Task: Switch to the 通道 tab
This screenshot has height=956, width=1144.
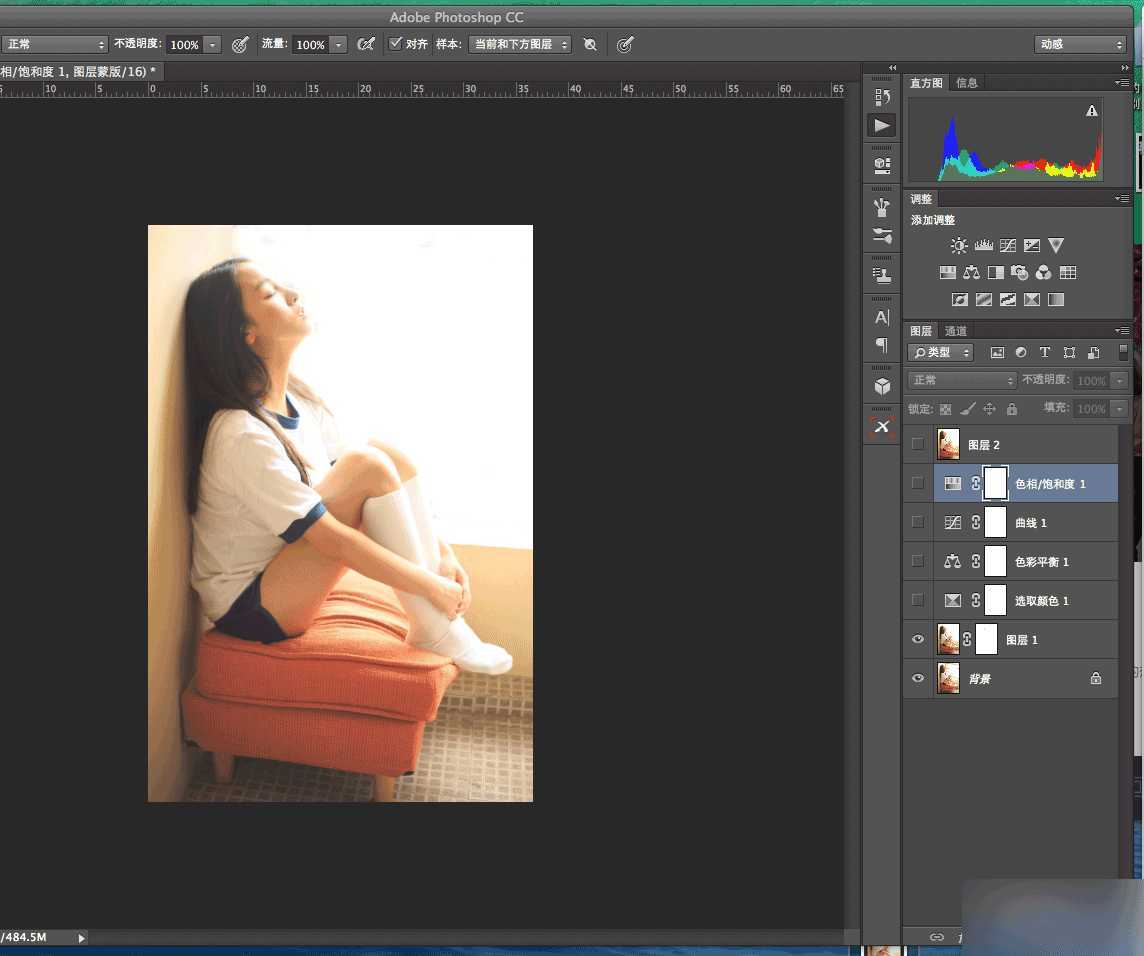Action: (956, 331)
